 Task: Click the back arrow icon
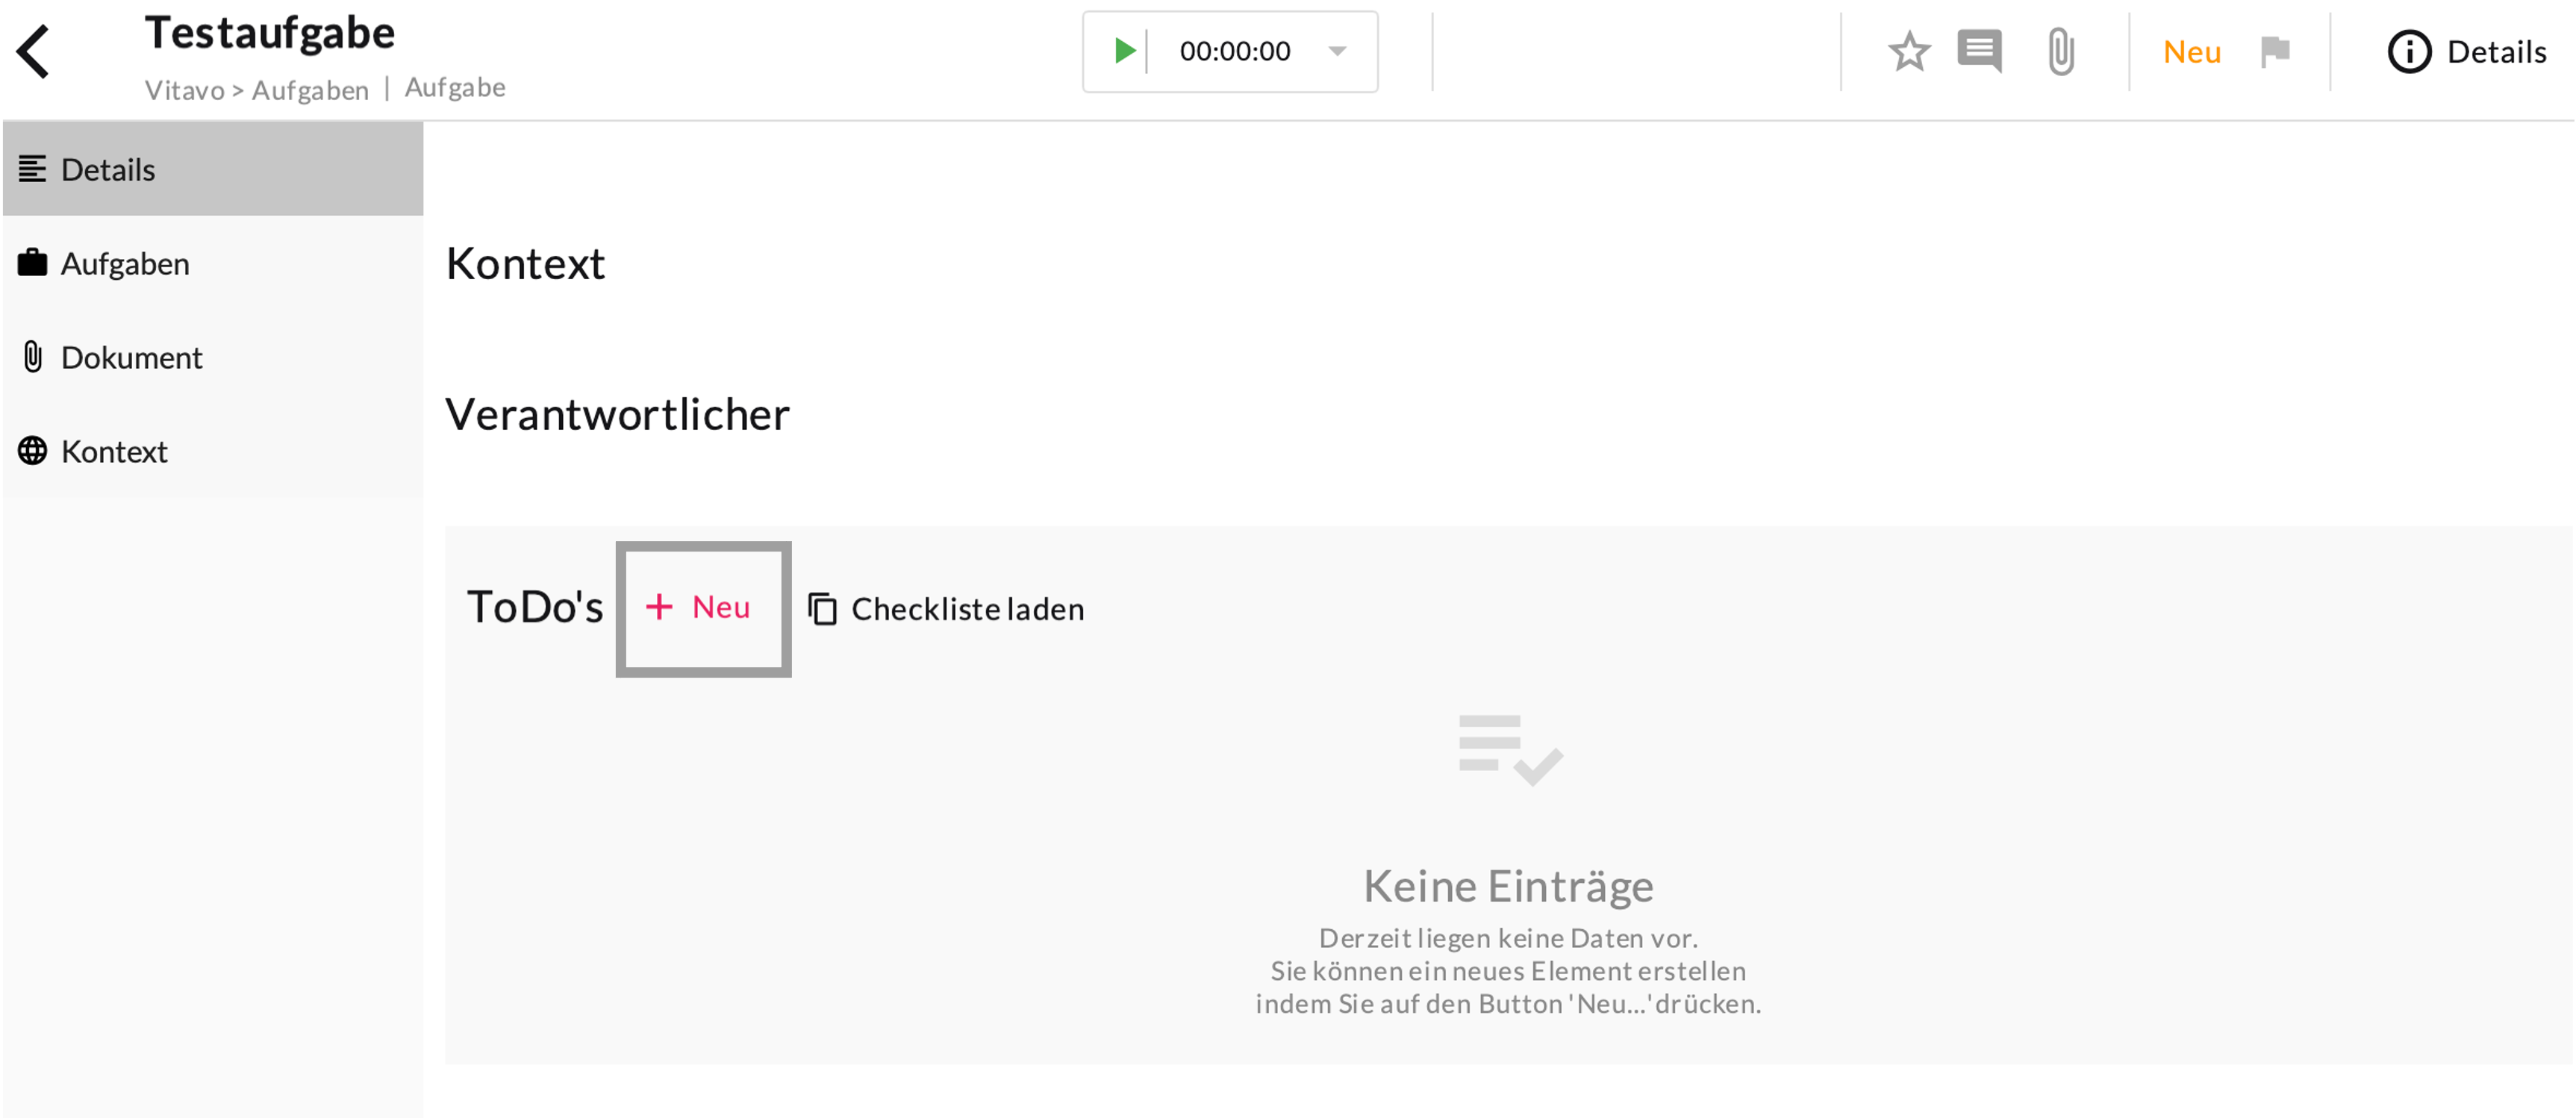coord(33,52)
